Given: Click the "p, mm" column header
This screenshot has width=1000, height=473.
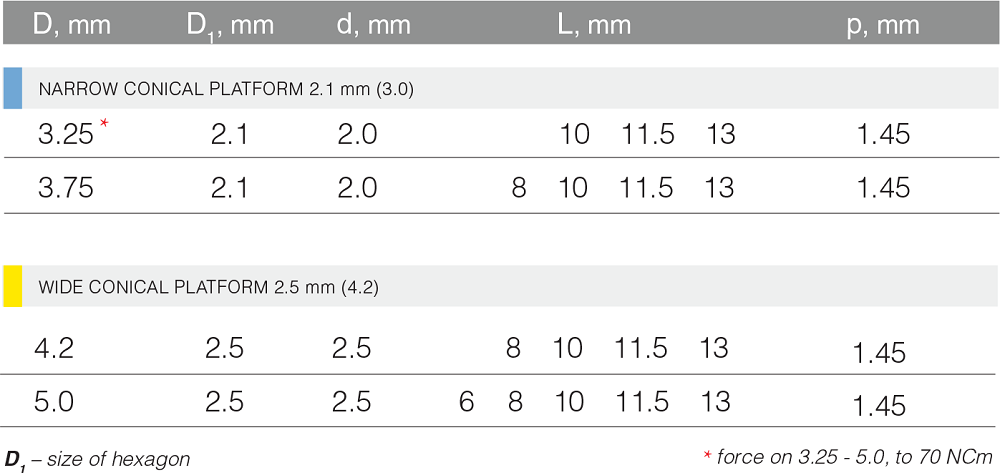Looking at the screenshot, I should pyautogui.click(x=883, y=26).
